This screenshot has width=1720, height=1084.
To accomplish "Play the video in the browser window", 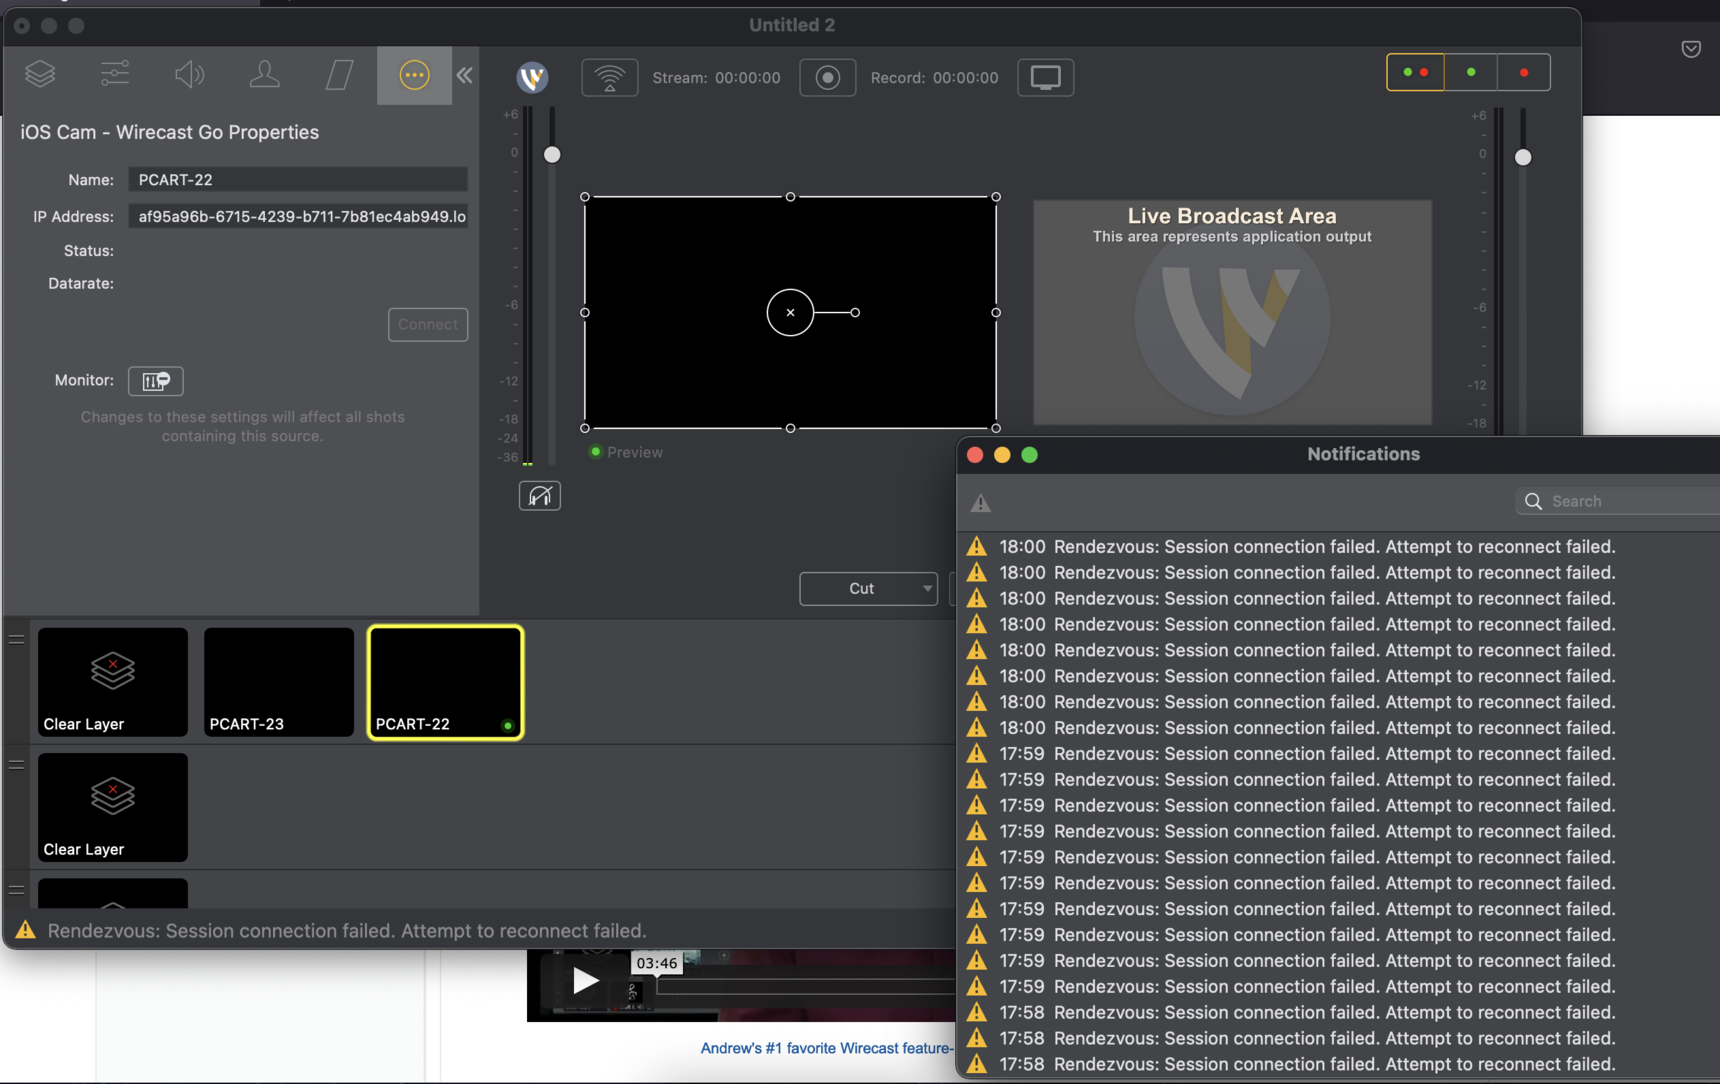I will [586, 980].
